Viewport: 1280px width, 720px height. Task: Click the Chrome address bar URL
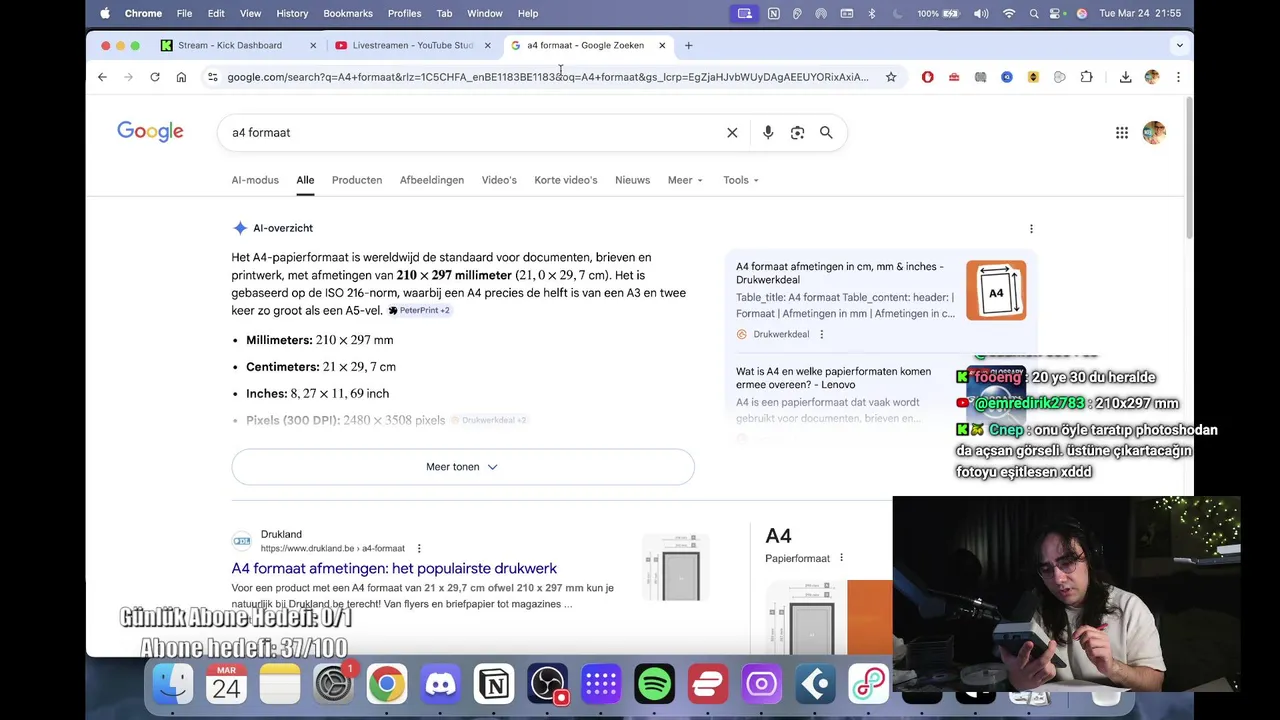pyautogui.click(x=547, y=77)
